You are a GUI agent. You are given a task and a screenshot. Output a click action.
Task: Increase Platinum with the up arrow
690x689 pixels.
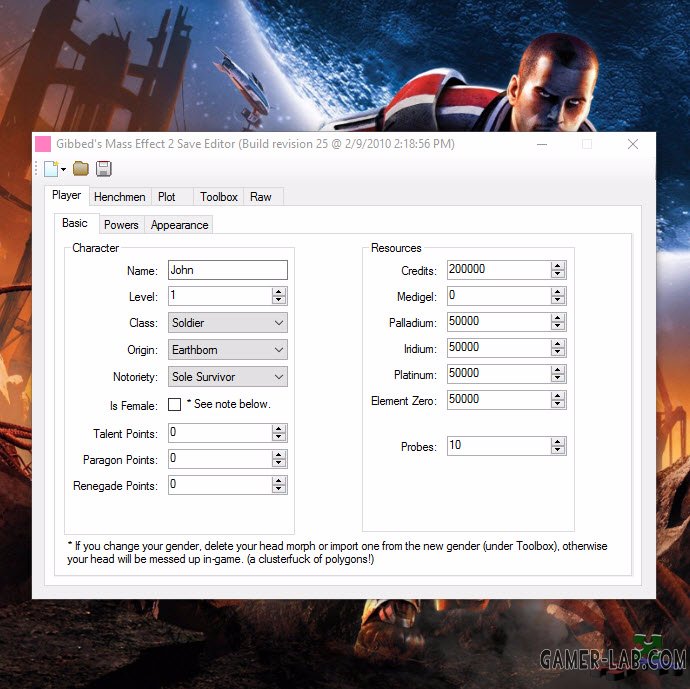(558, 370)
